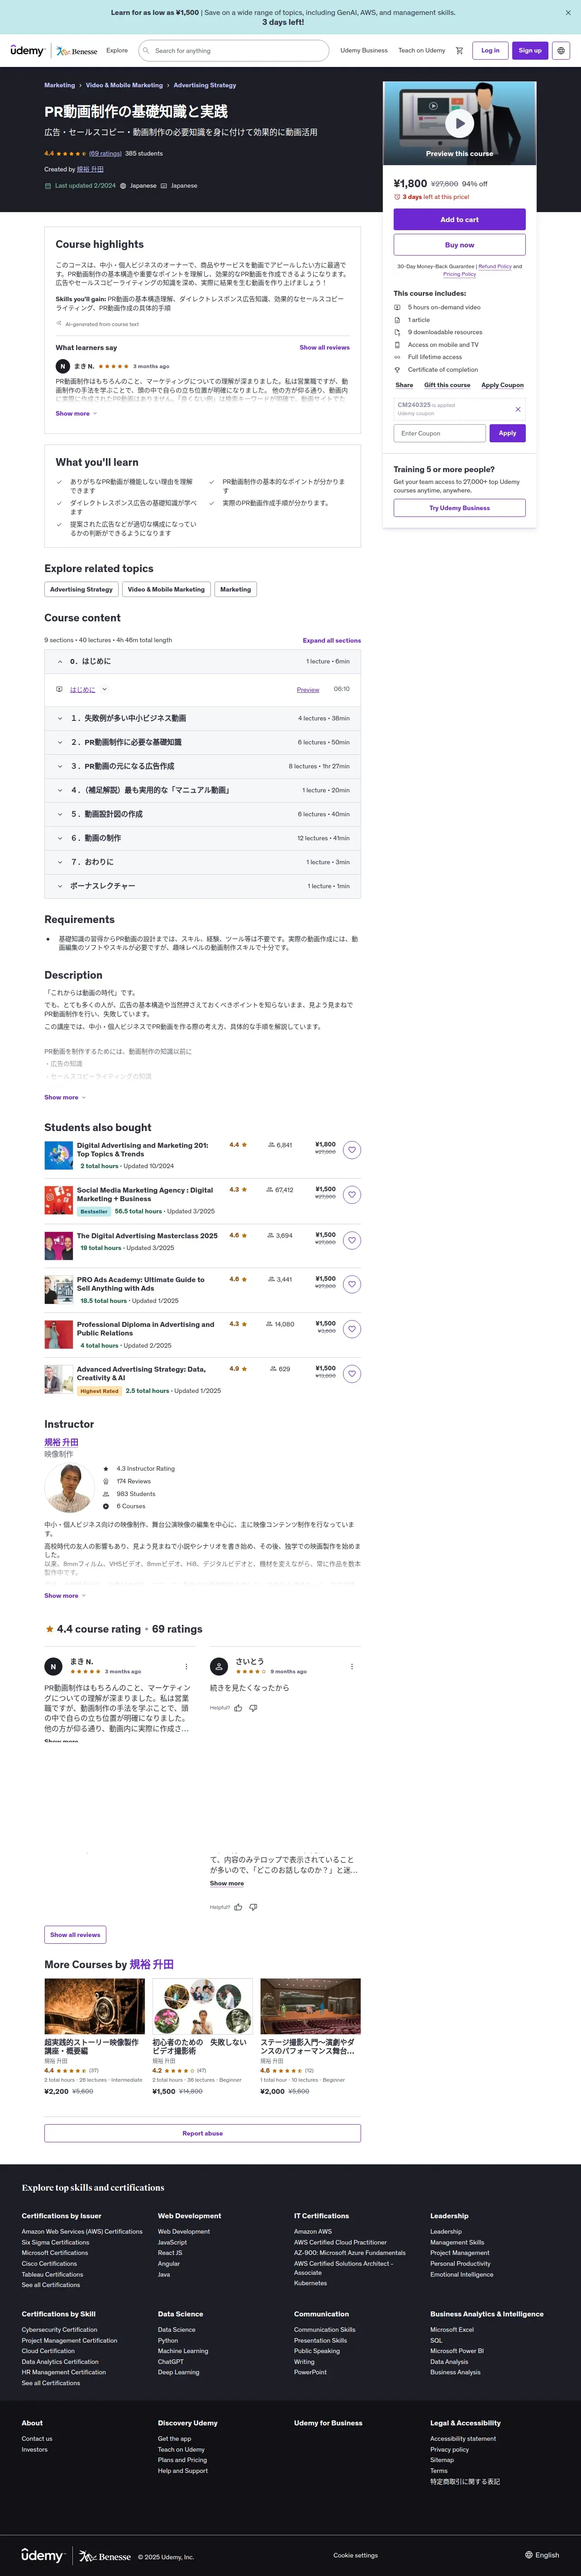Wishlist Professional Diploma in Advertising course

[352, 1329]
